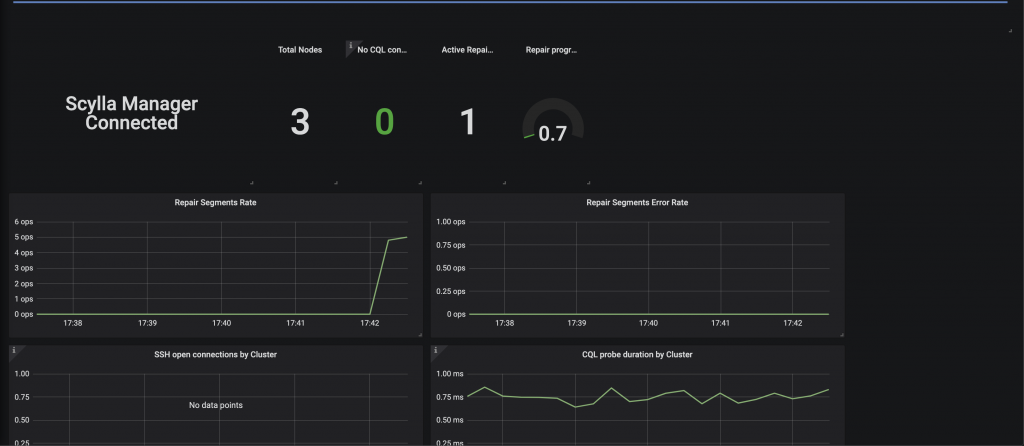Viewport: 1024px width, 446px height.
Task: Open CQL probe duration by Cluster title menu
Action: click(637, 355)
